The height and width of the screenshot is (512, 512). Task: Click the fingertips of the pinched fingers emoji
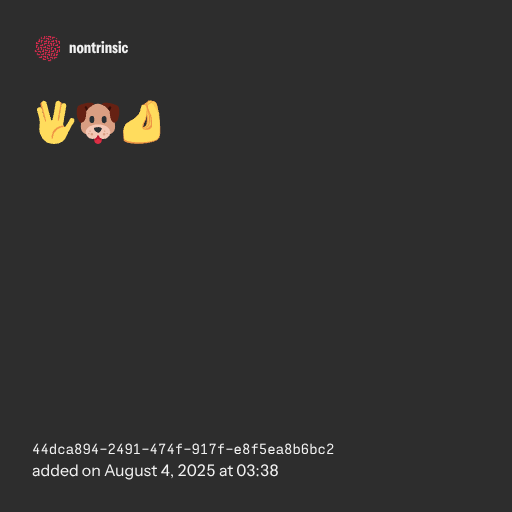[152, 106]
